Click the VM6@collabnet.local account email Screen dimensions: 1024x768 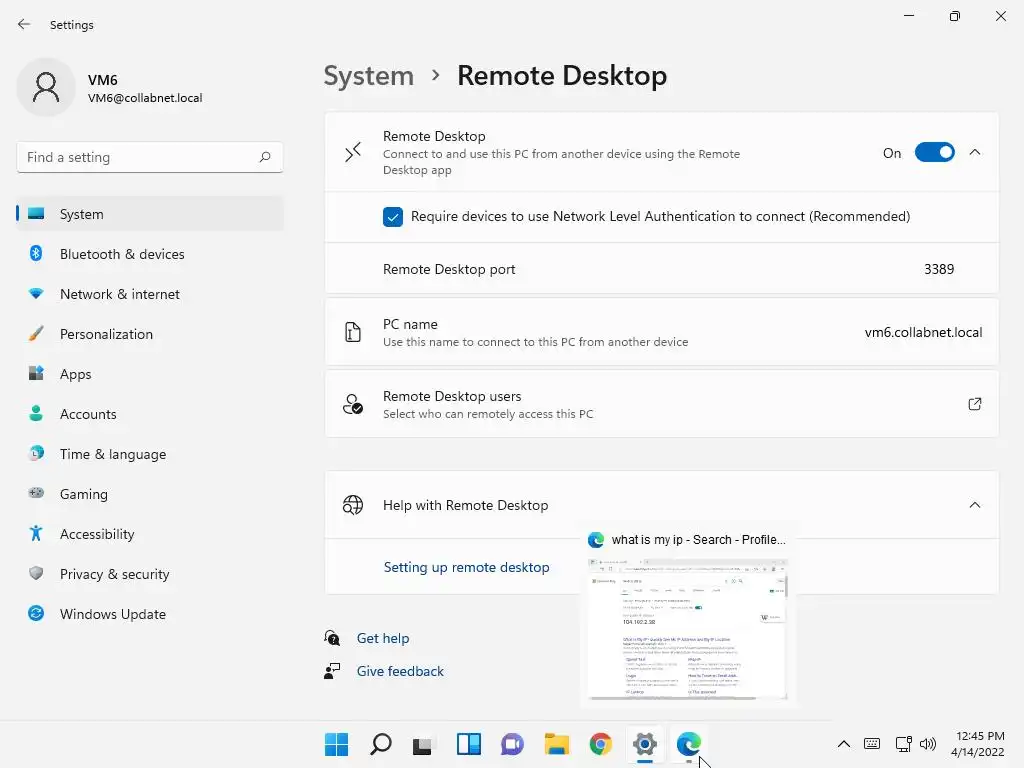tap(145, 98)
